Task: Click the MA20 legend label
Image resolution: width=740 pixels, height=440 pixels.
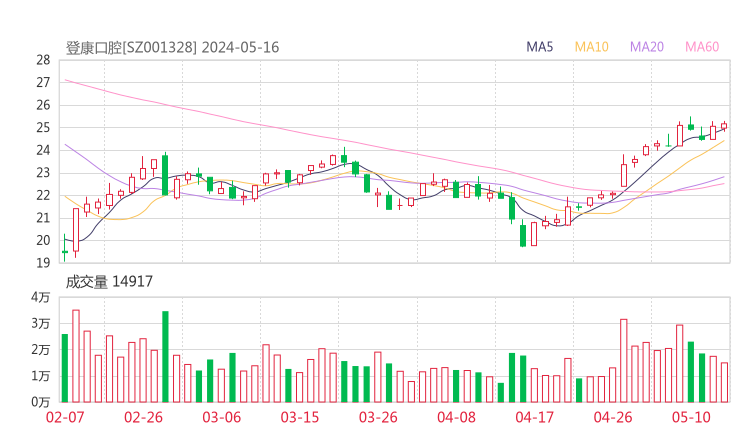Action: [x=647, y=47]
